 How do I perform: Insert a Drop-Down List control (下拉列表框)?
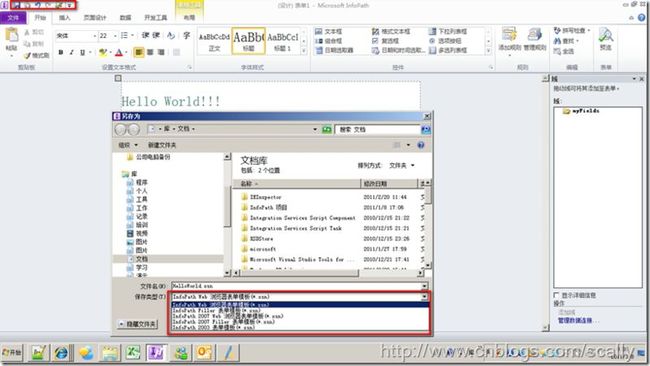(x=448, y=32)
